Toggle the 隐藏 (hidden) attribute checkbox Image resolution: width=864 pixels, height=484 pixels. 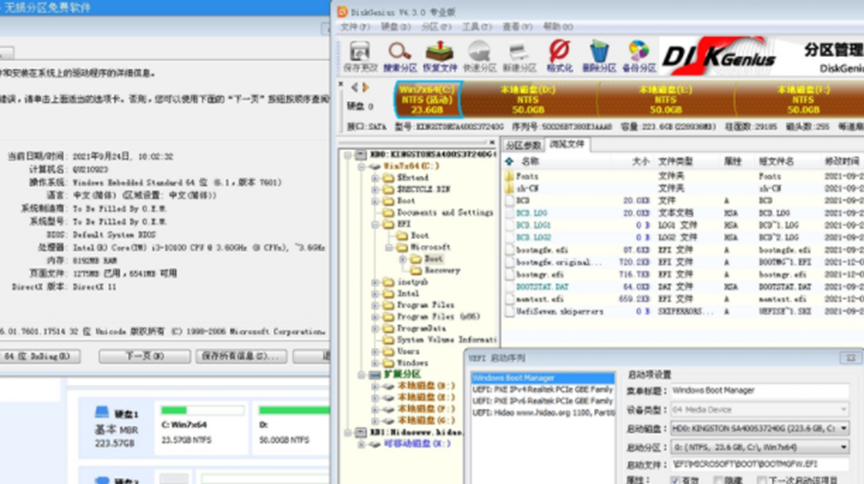718,480
